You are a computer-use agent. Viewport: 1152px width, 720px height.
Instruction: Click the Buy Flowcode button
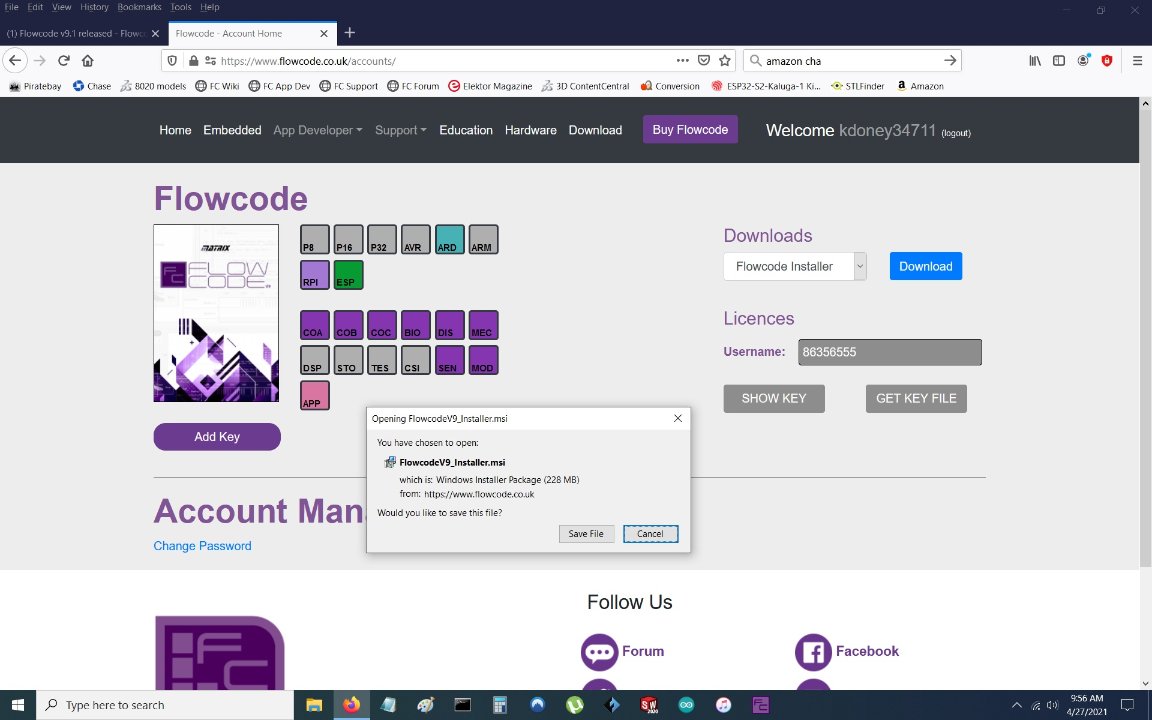coord(690,129)
